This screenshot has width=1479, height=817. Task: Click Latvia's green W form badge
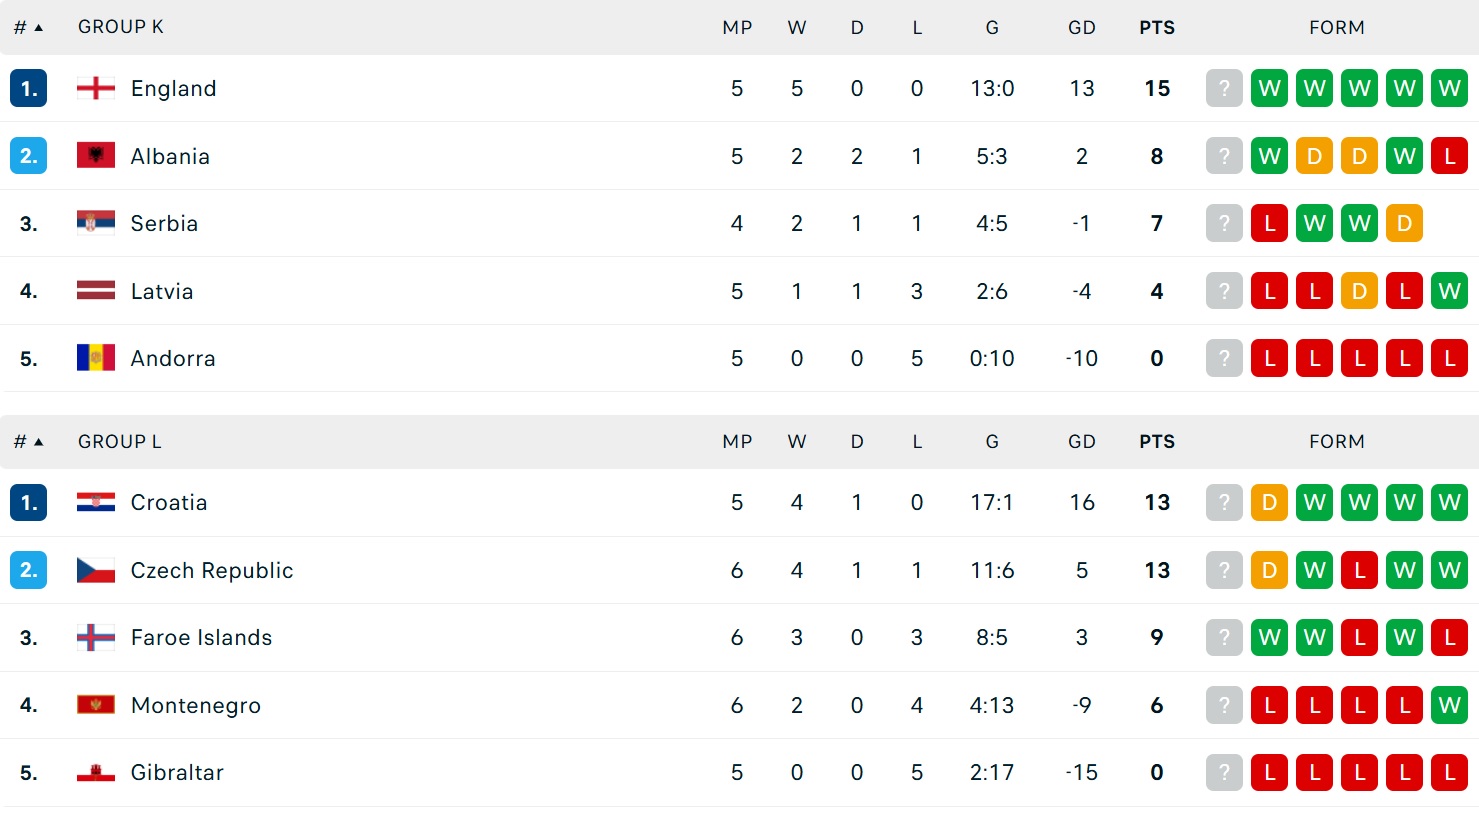click(1449, 291)
